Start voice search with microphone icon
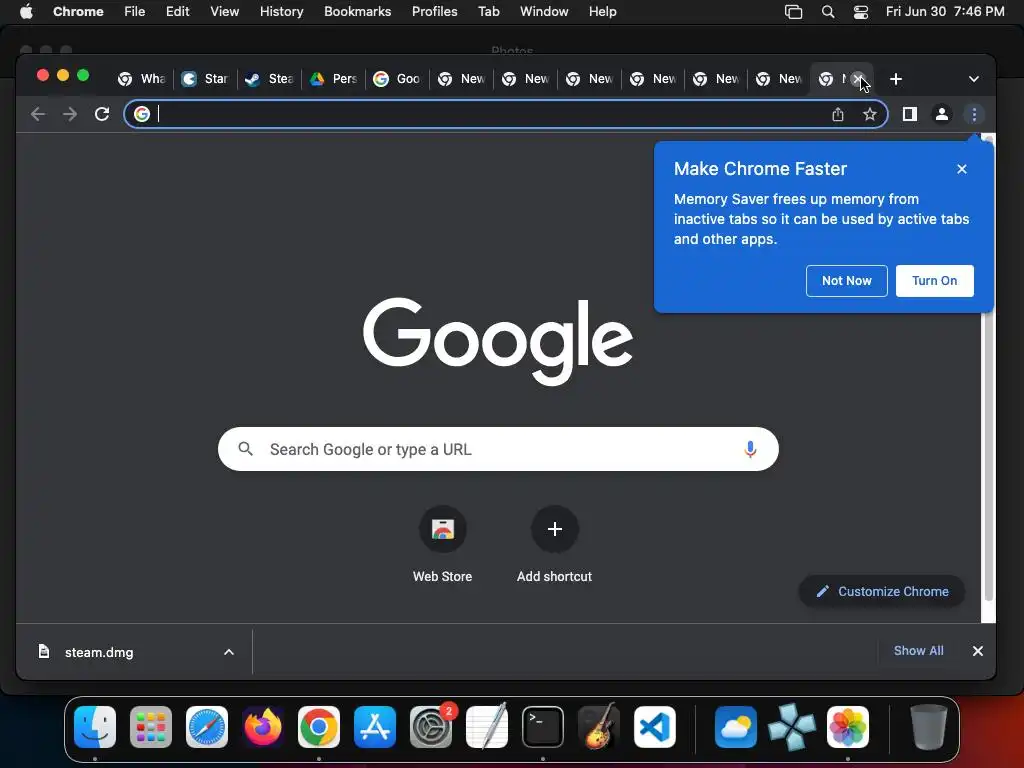1024x768 pixels. (x=750, y=449)
